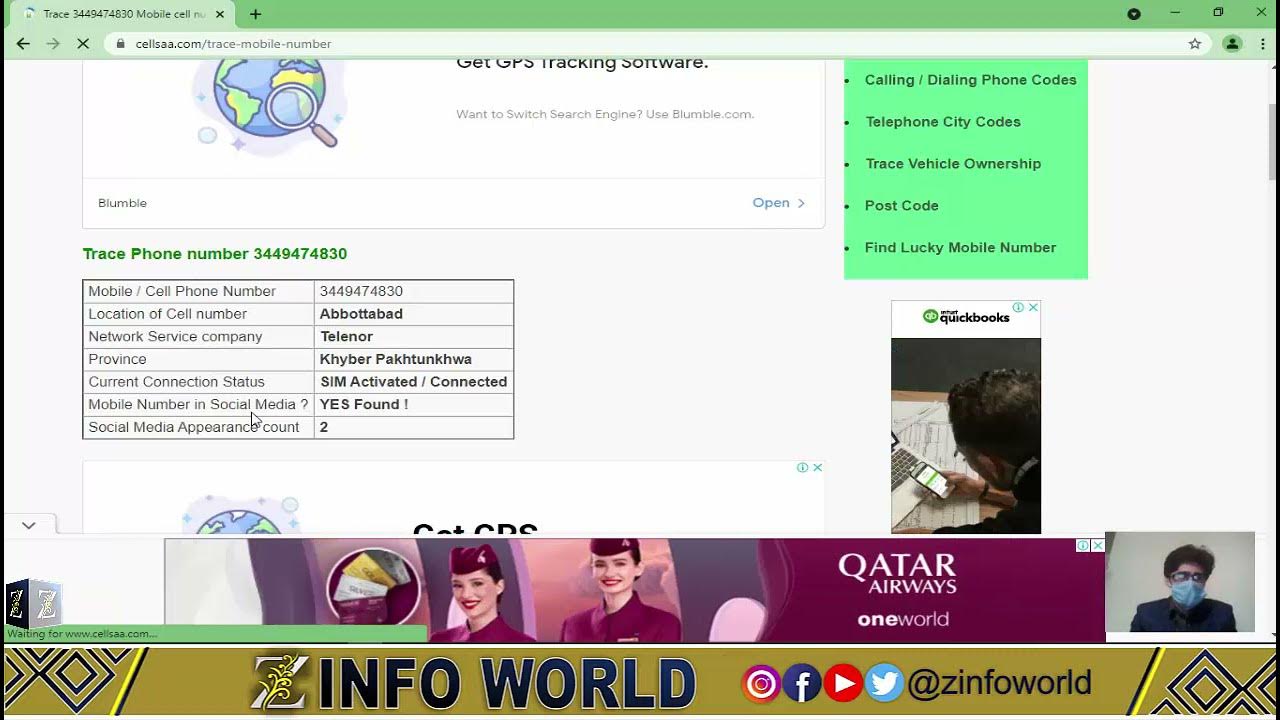This screenshot has height=720, width=1280.
Task: Click 'Trace Phone number 3449474830' heading
Action: (215, 254)
